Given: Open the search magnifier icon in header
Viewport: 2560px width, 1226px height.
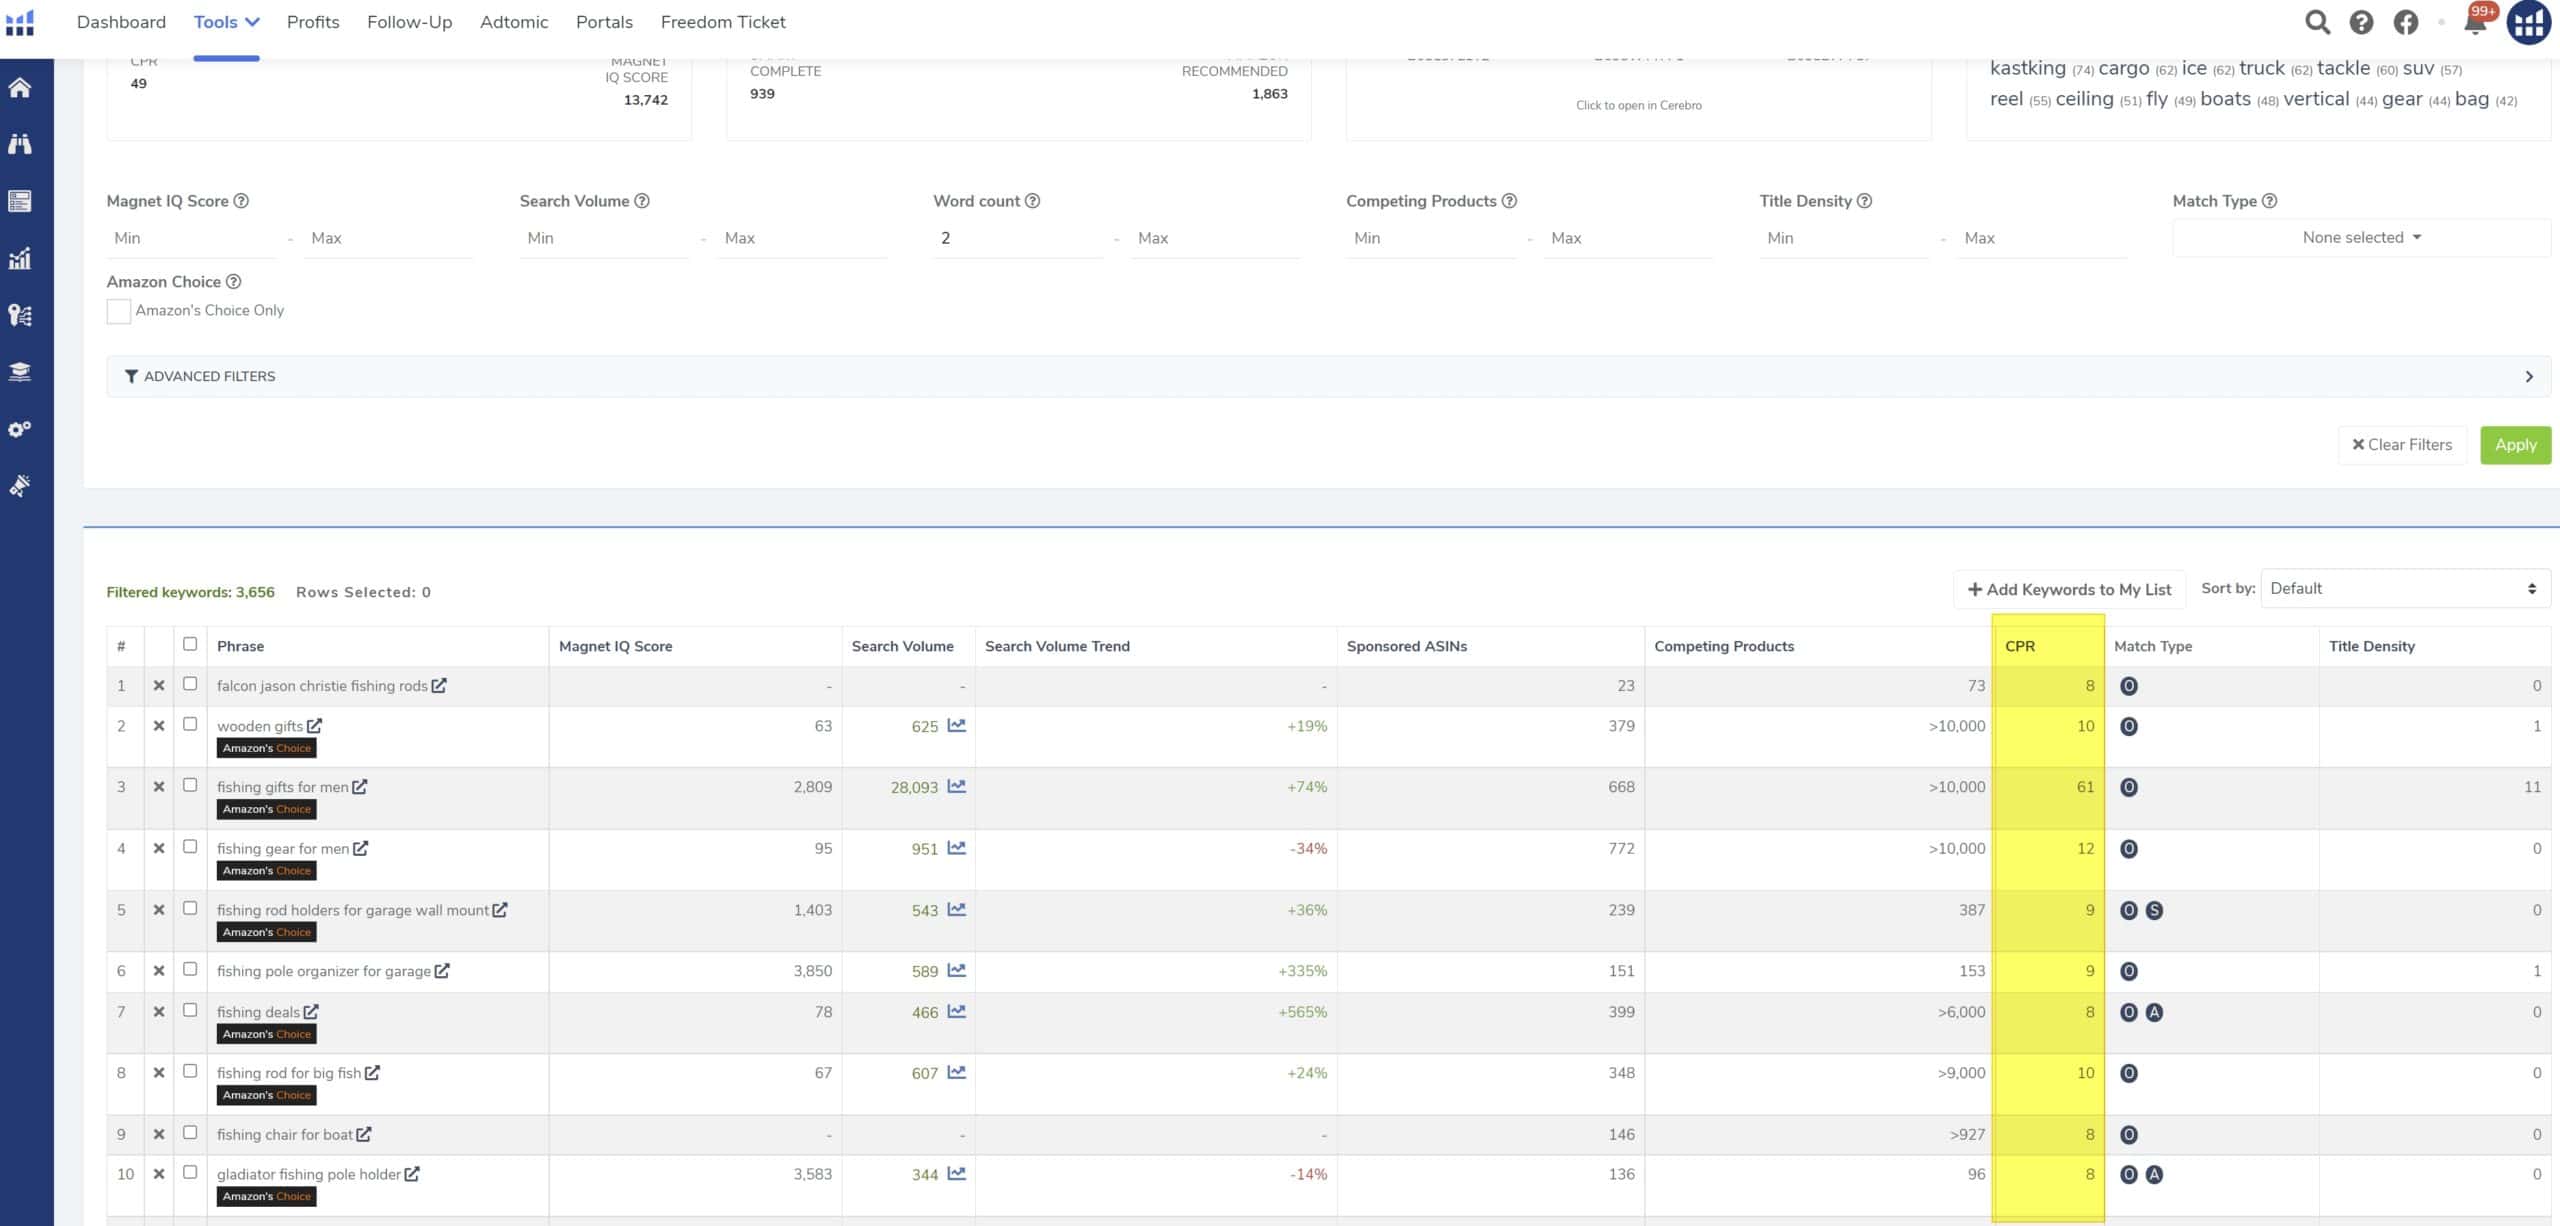Looking at the screenshot, I should click(2317, 22).
